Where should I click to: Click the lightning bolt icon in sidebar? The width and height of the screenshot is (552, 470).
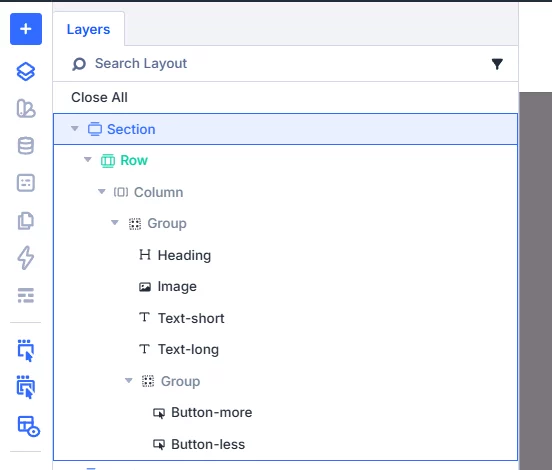(x=26, y=258)
